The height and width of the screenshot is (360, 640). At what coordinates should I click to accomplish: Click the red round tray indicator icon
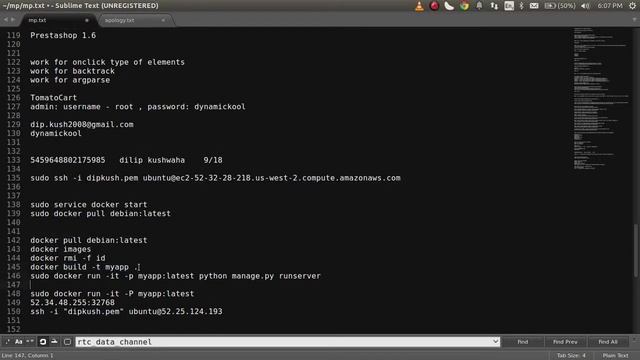click(x=434, y=6)
